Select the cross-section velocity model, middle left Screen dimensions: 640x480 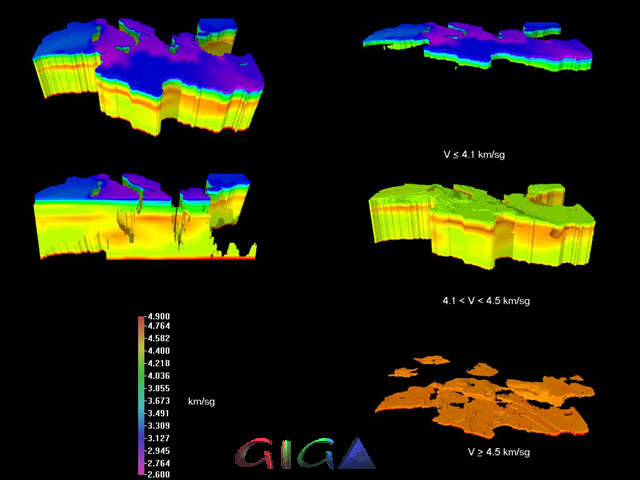(146, 216)
